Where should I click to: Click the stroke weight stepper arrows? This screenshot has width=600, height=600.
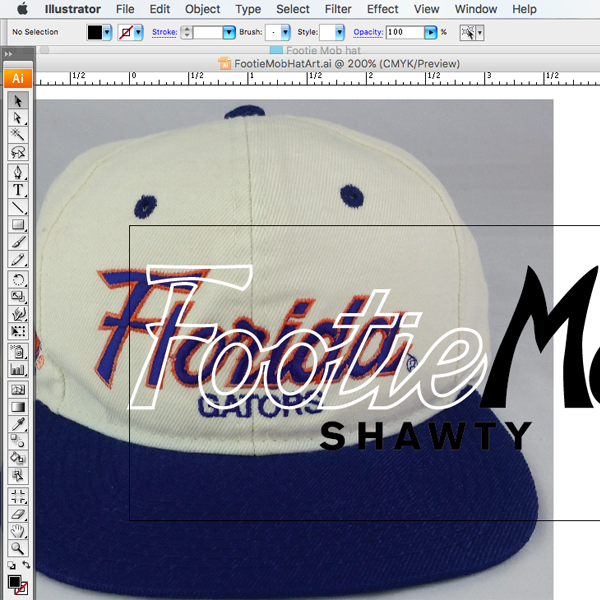(x=187, y=32)
